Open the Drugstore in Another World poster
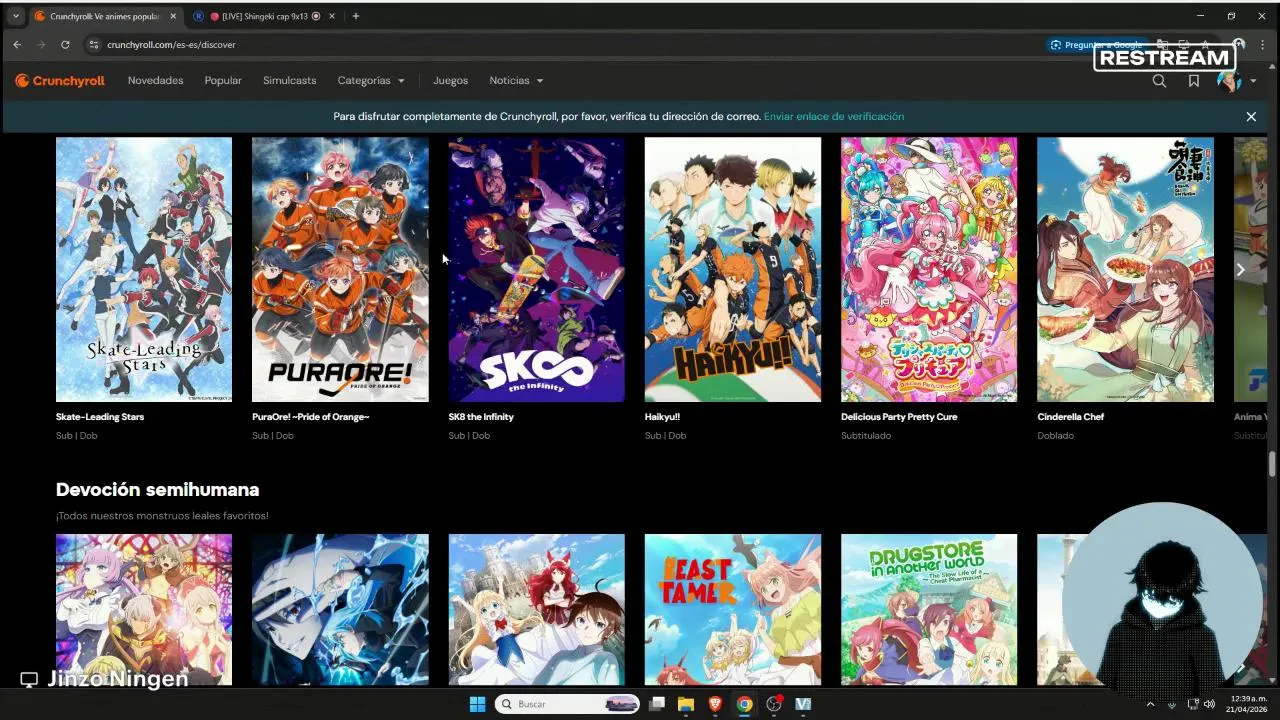This screenshot has width=1280, height=720. (929, 609)
